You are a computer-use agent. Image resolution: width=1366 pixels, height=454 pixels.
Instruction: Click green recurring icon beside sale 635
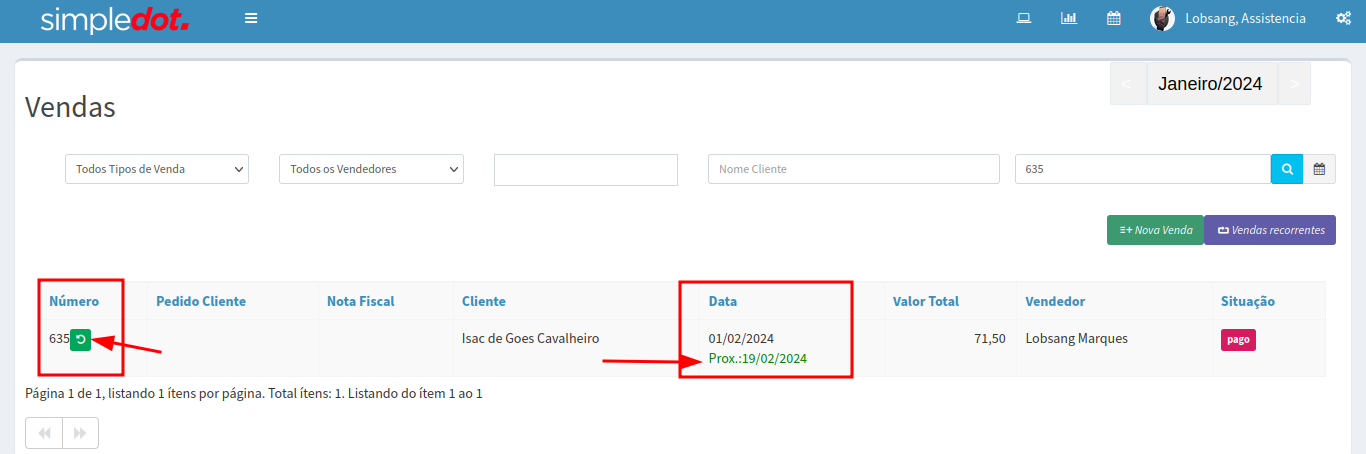click(x=81, y=340)
